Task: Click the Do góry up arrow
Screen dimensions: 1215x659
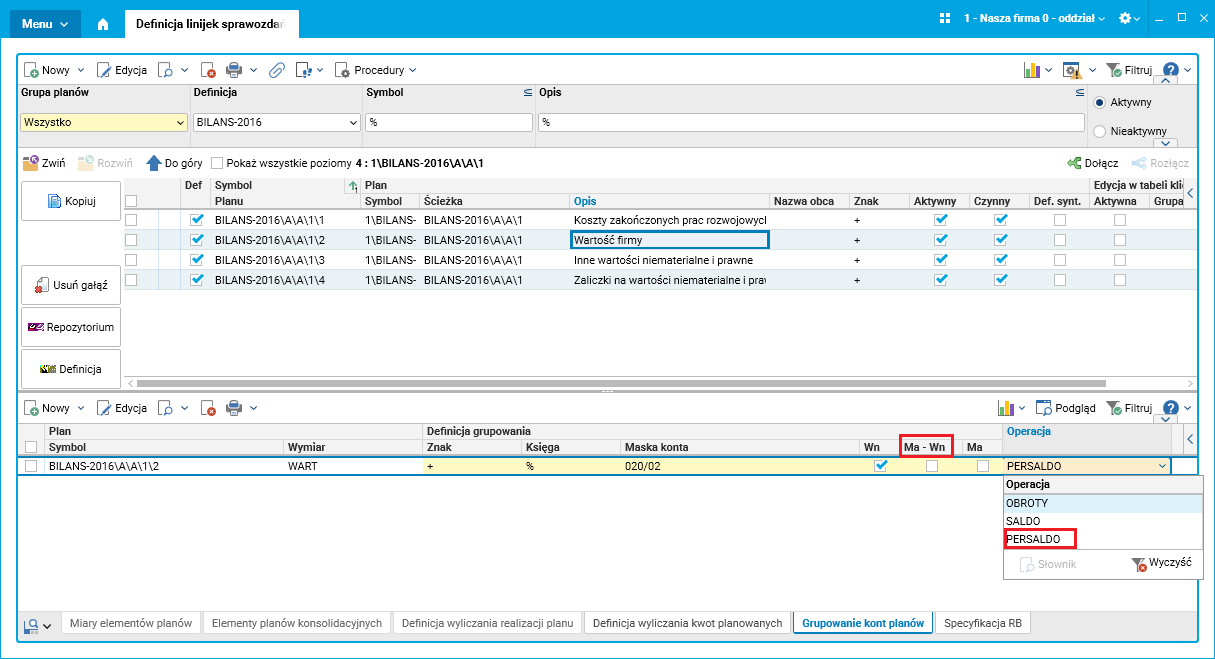Action: click(153, 162)
